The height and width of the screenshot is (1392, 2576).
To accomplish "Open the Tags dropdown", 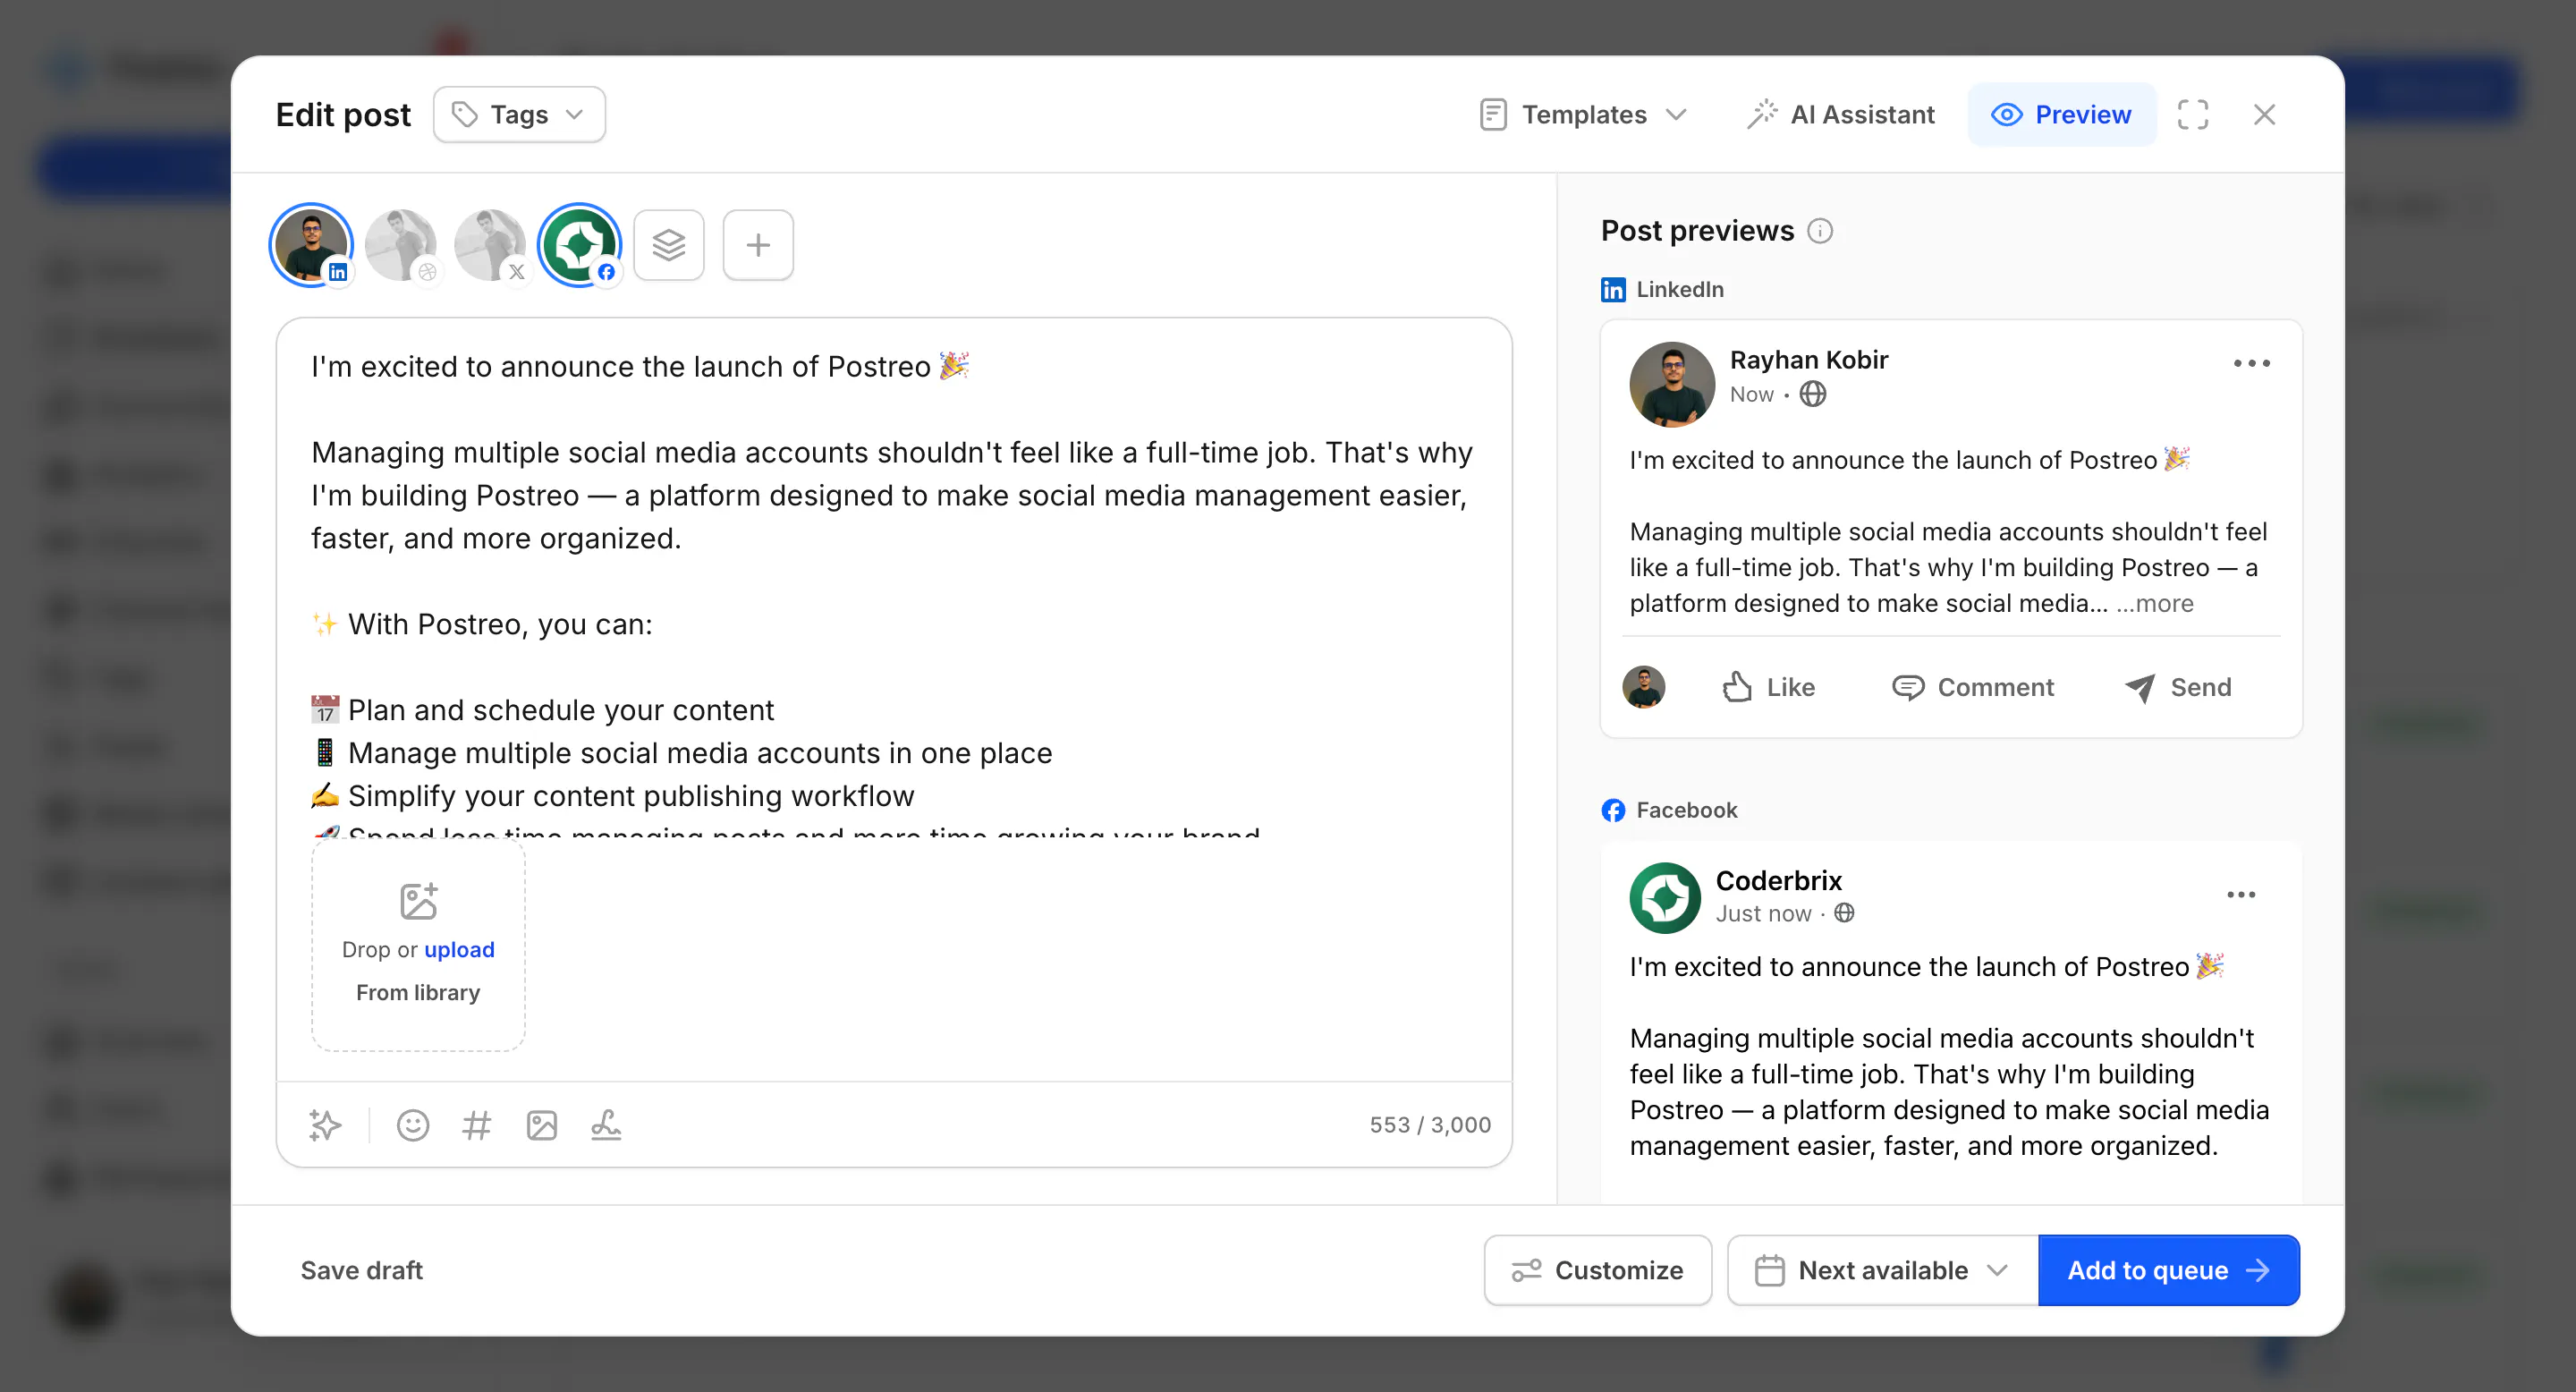I will point(518,115).
